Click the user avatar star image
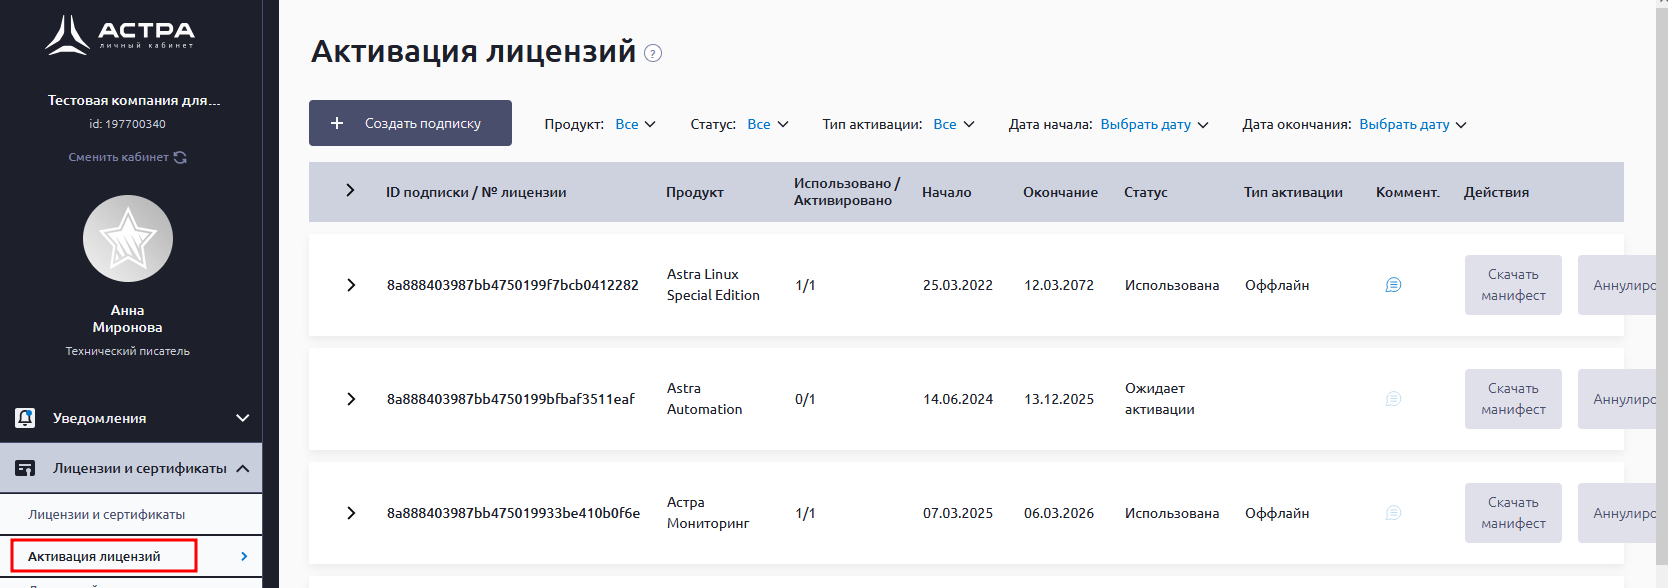 [x=128, y=239]
